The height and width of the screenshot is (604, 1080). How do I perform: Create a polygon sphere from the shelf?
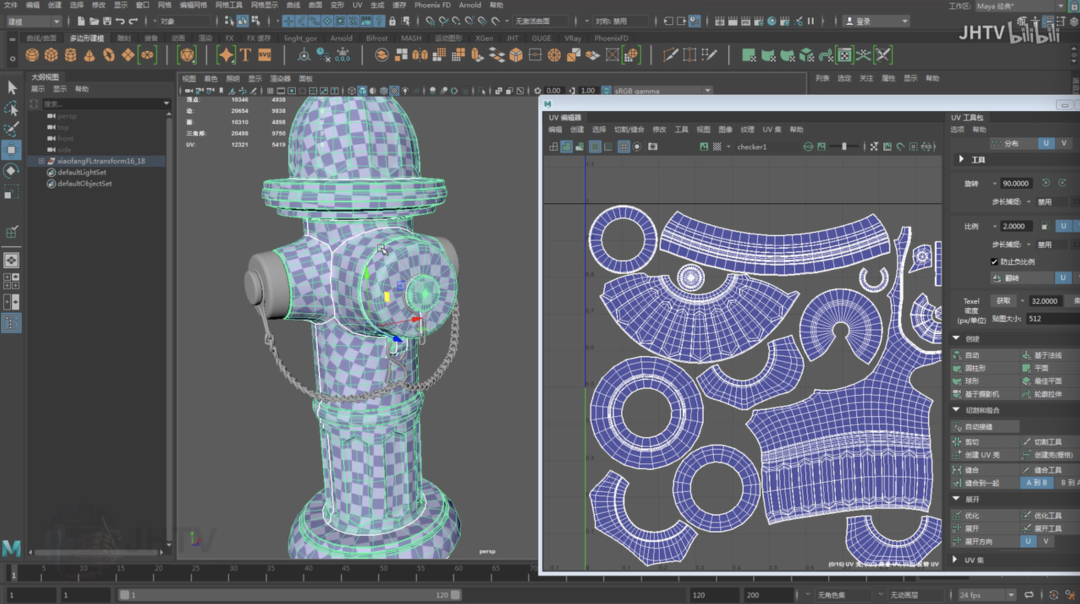point(32,56)
